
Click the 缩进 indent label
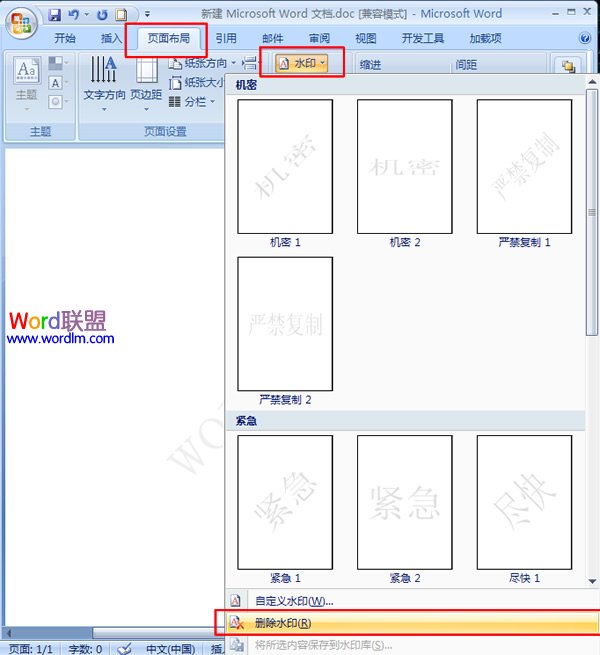click(370, 65)
